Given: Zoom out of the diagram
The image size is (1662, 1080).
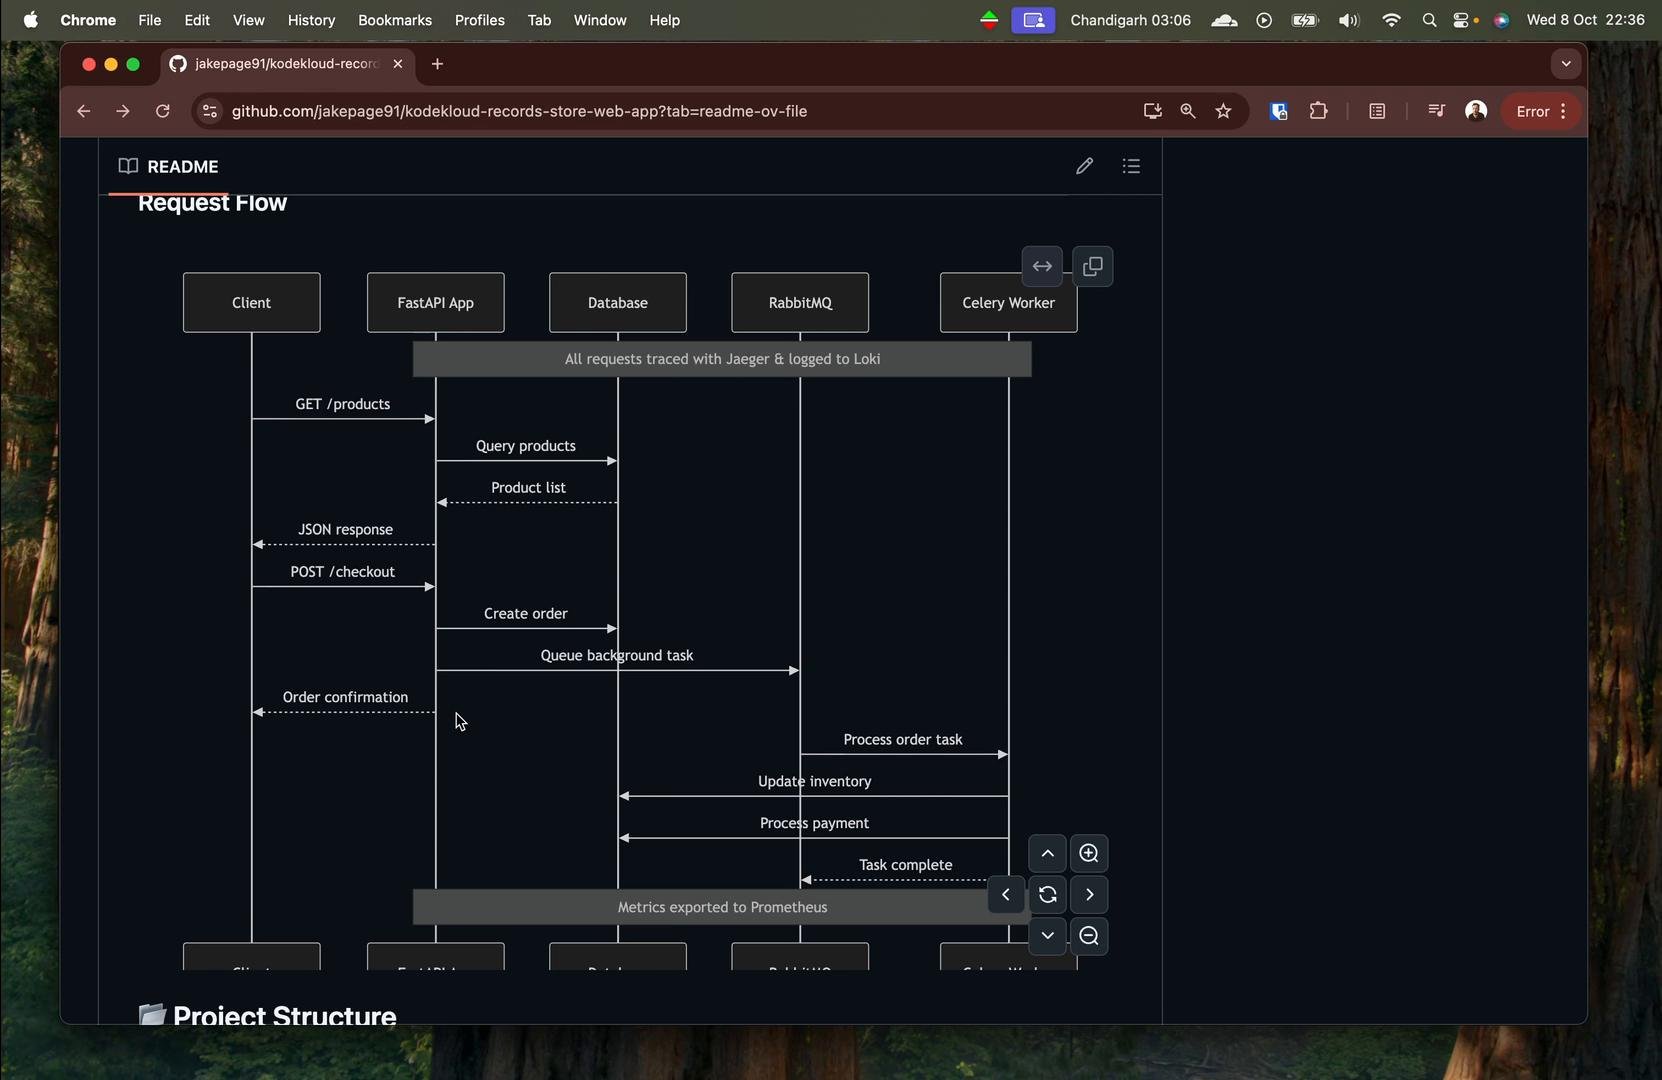Looking at the screenshot, I should 1089,937.
